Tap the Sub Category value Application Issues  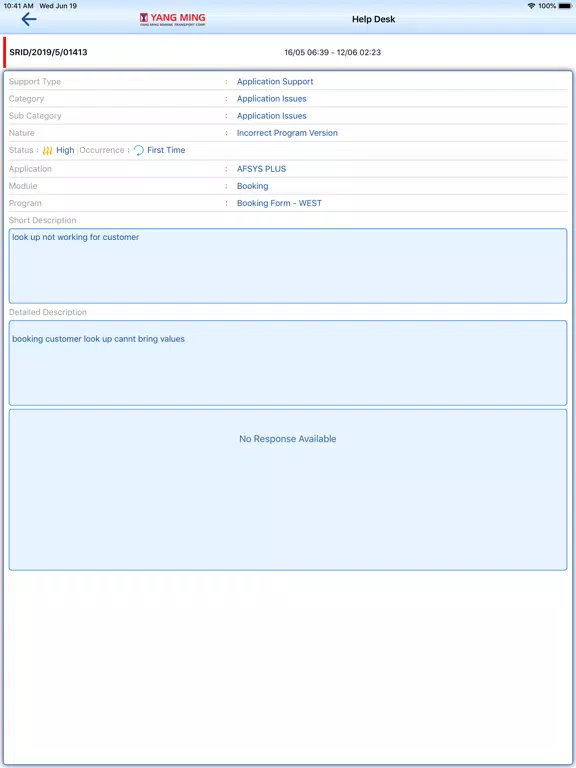tap(271, 116)
